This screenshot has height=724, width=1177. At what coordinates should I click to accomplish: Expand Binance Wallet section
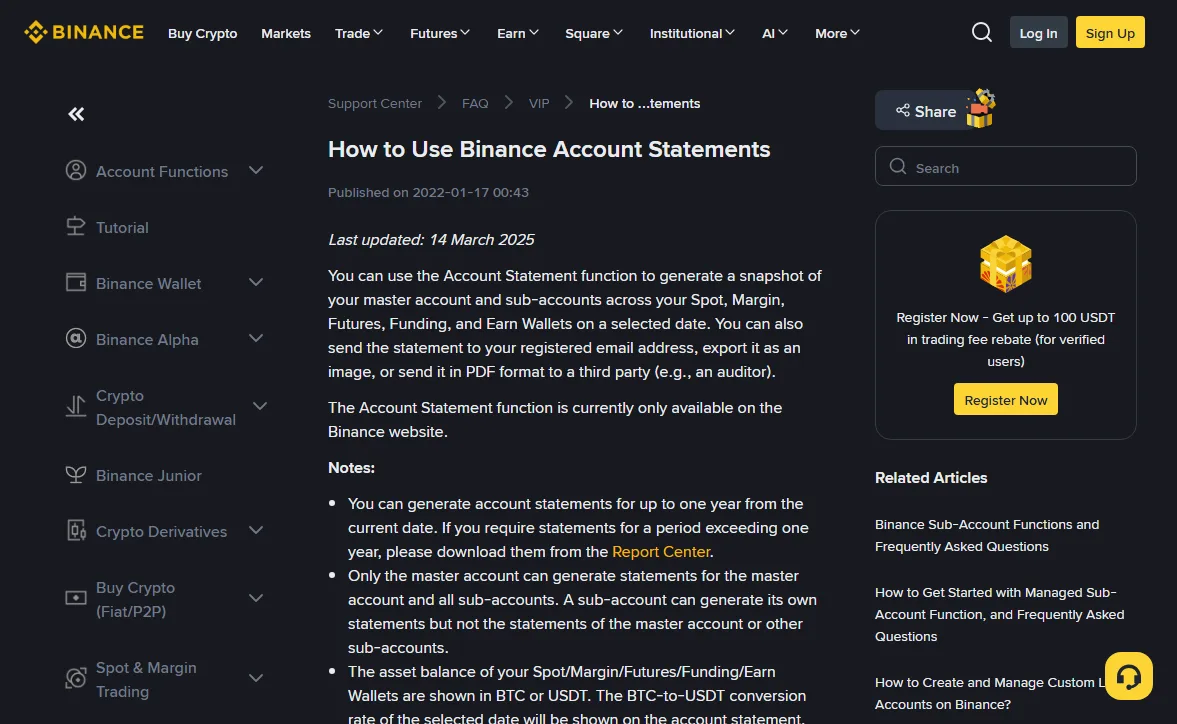[x=256, y=282]
